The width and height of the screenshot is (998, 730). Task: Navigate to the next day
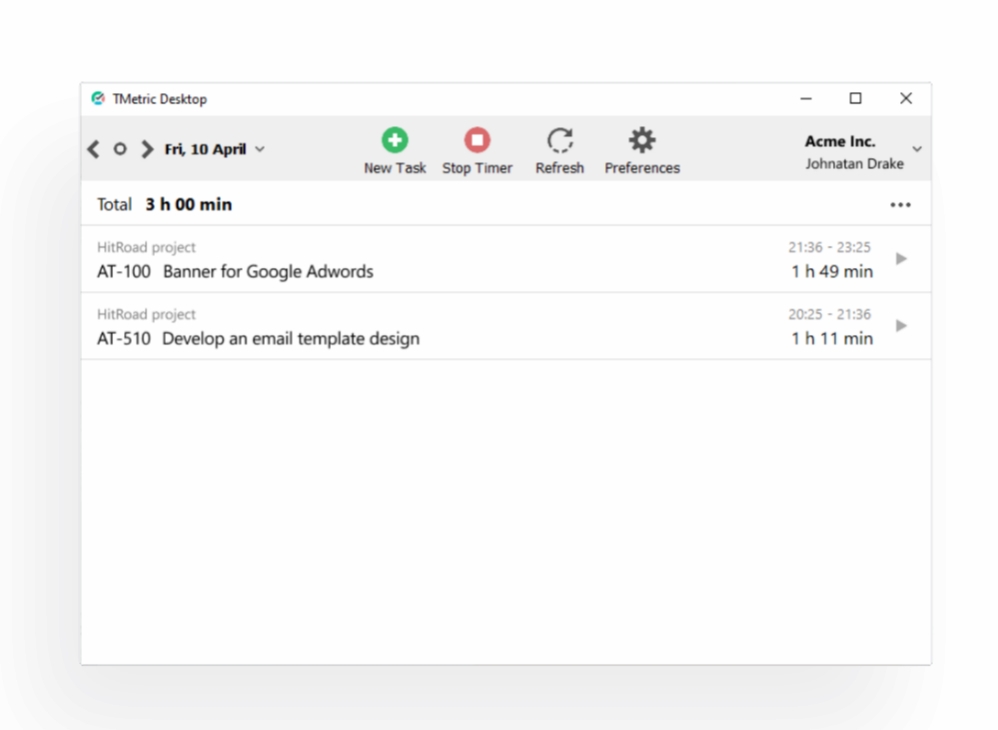[x=146, y=148]
